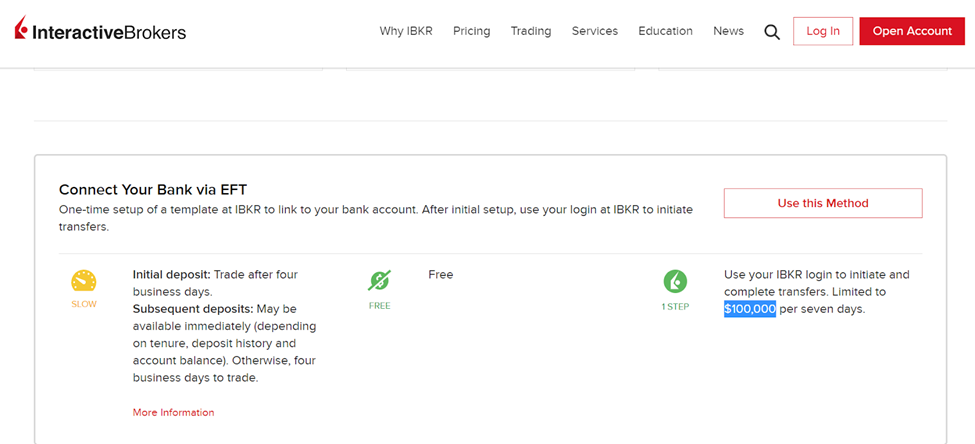Click the Subsequent deposits label
The width and height of the screenshot is (975, 444).
(x=193, y=309)
